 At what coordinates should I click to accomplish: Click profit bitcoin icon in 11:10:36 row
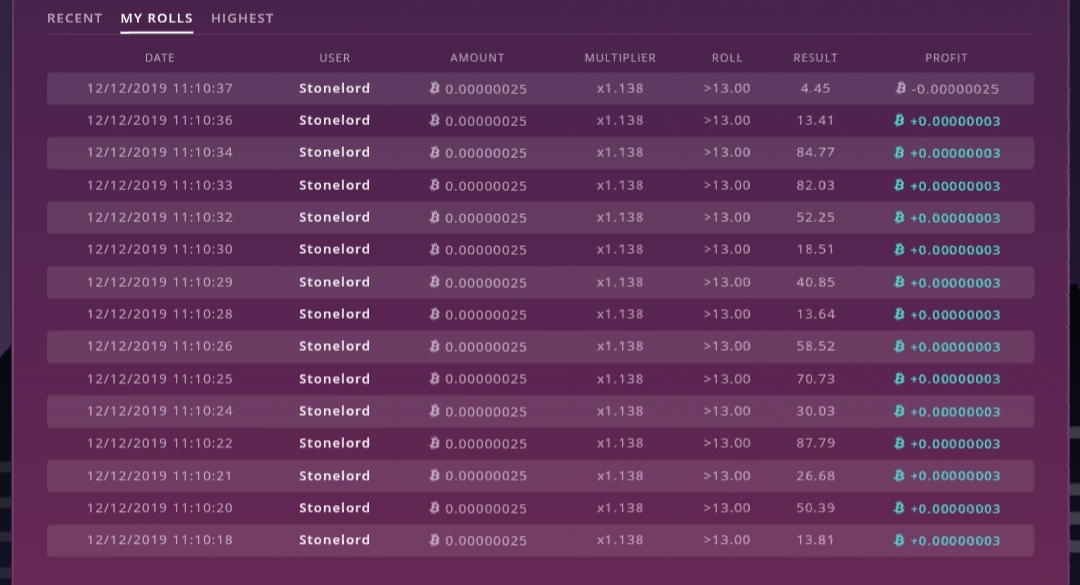[x=899, y=120]
